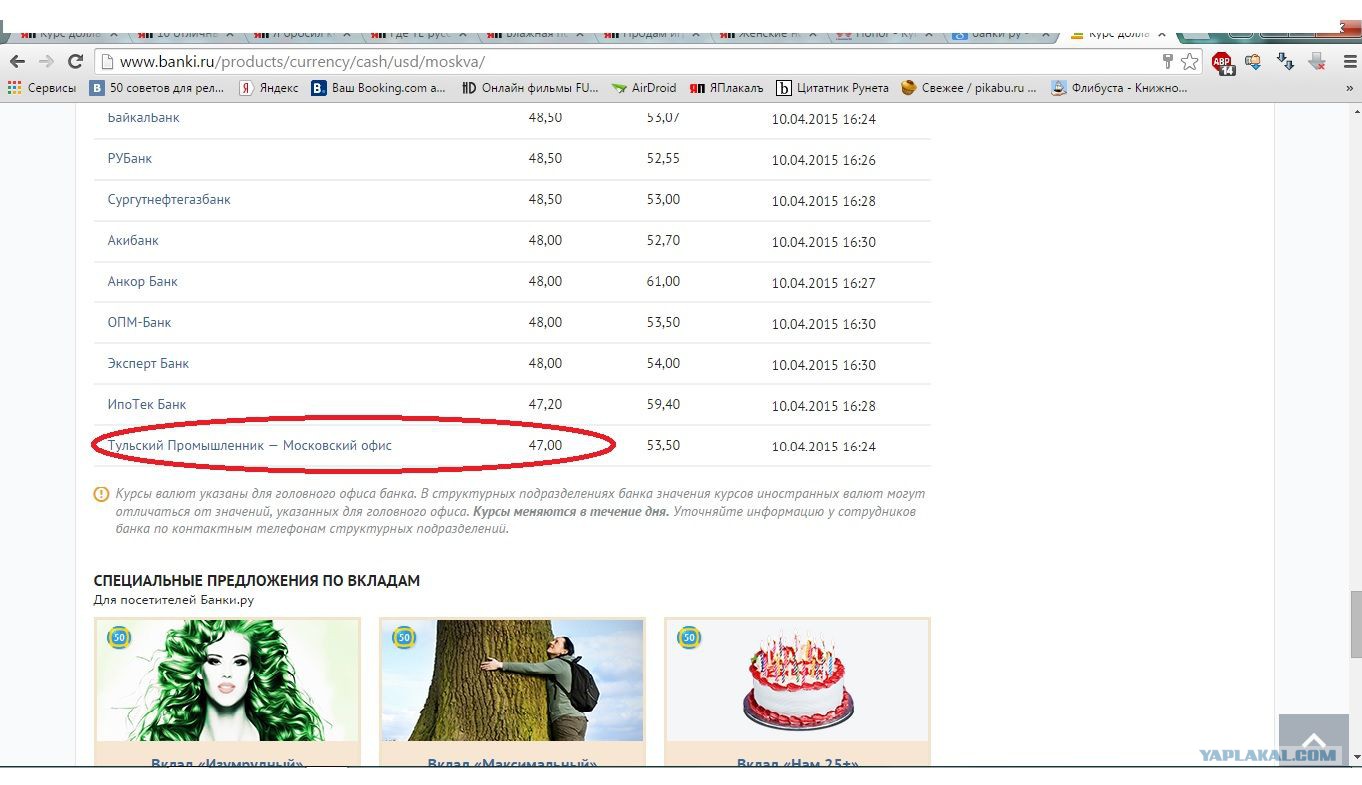Click the page info icon in address bar
This screenshot has height=785, width=1362.
point(108,62)
